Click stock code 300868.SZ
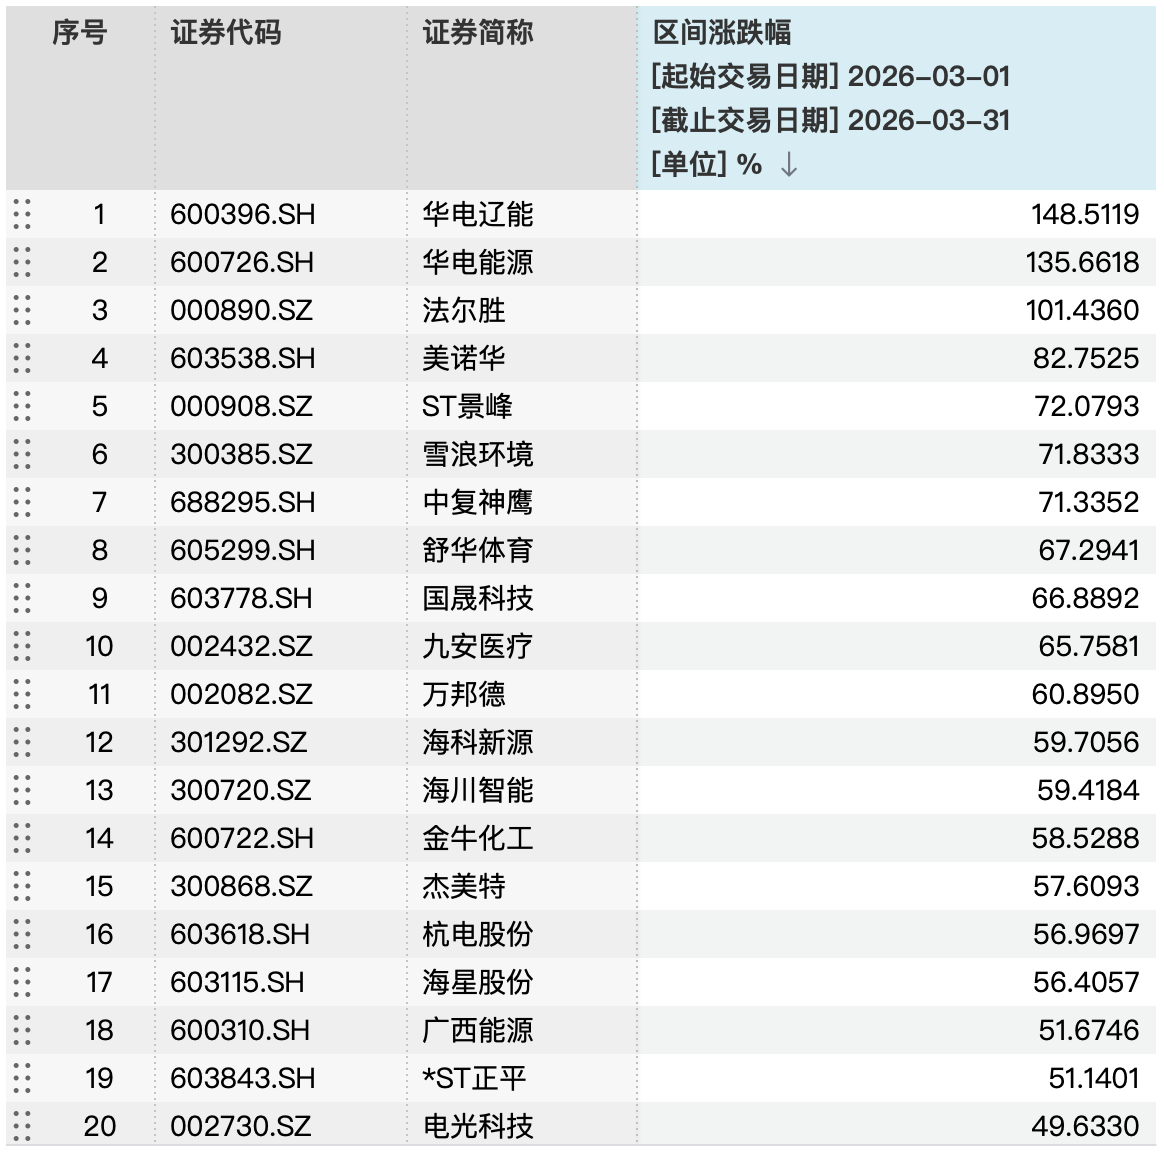 (x=242, y=886)
